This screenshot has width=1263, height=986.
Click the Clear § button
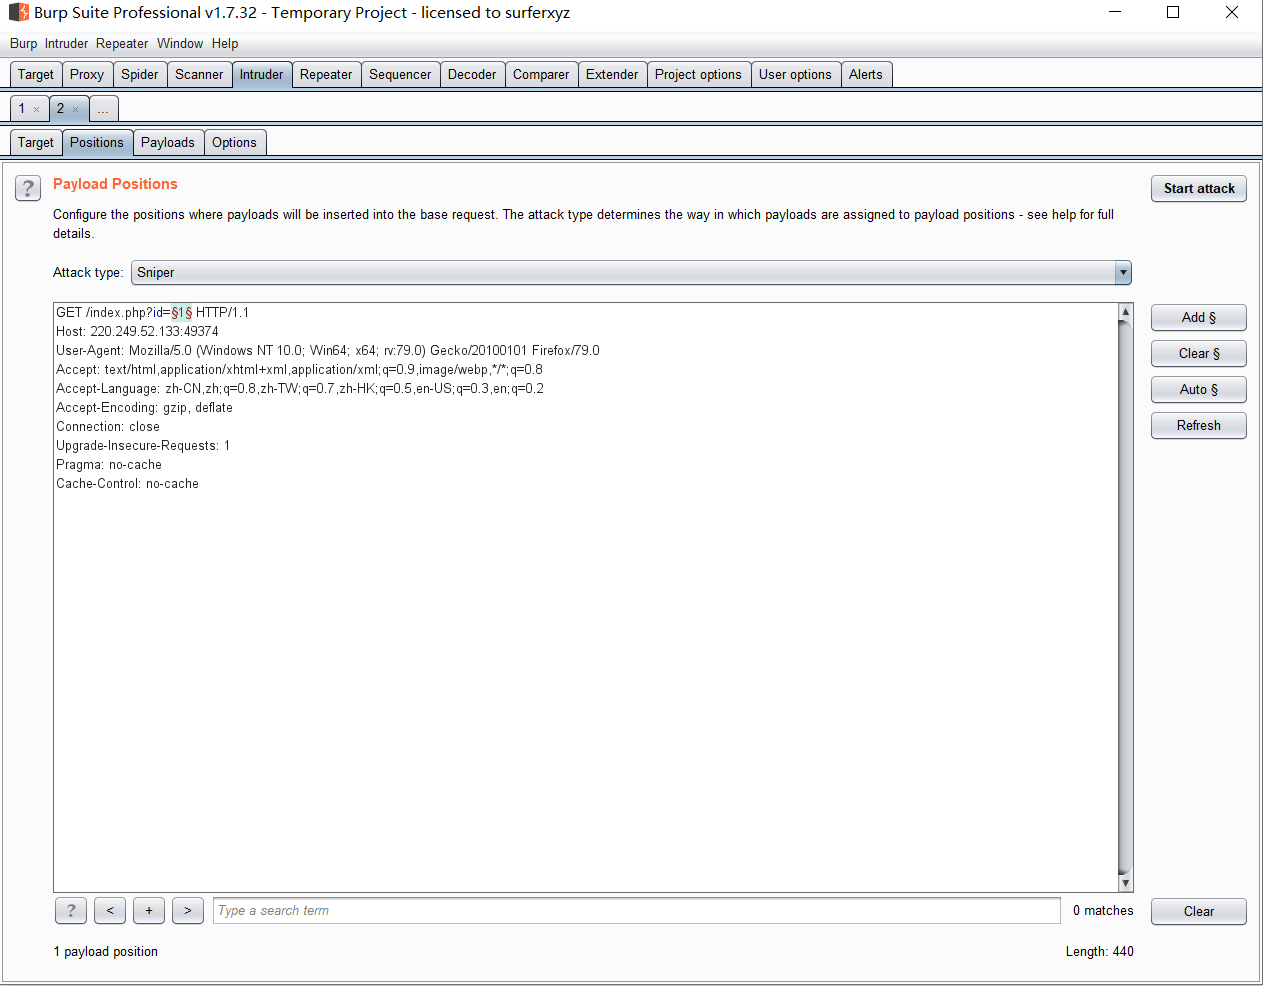point(1199,354)
